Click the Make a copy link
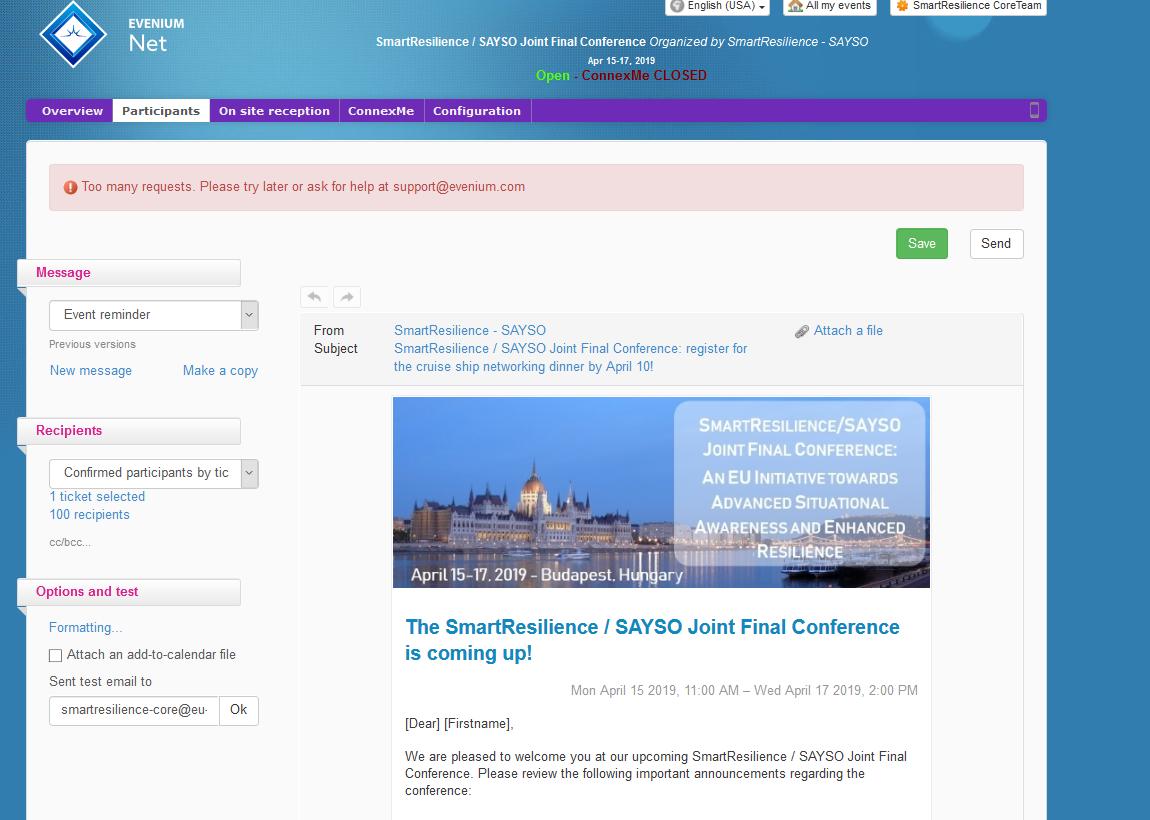The width and height of the screenshot is (1150, 820). (220, 371)
